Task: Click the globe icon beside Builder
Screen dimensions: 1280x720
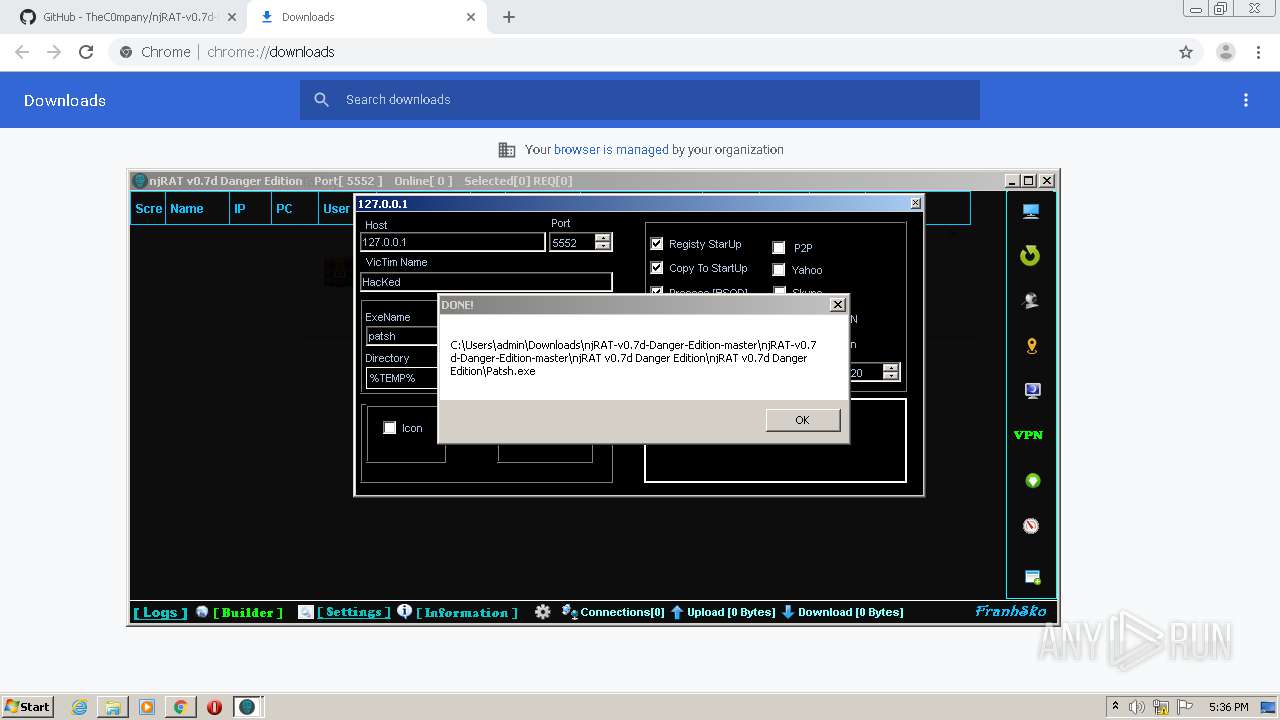Action: [x=202, y=612]
